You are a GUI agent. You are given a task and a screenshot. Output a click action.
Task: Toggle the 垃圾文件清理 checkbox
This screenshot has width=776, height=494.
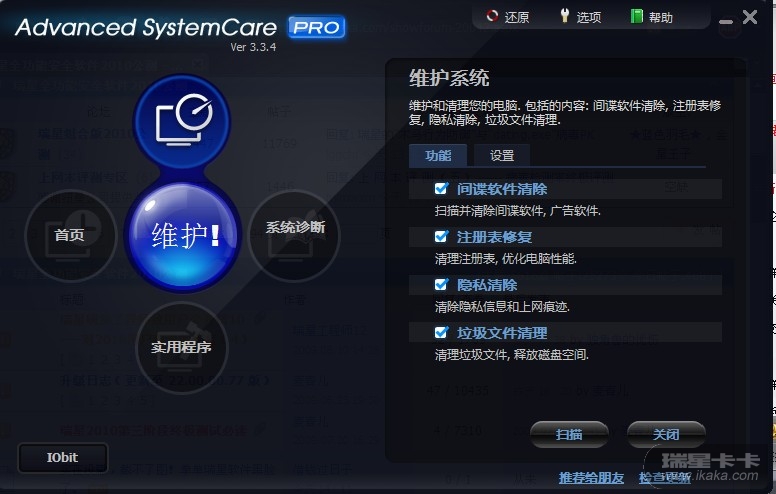coord(441,333)
